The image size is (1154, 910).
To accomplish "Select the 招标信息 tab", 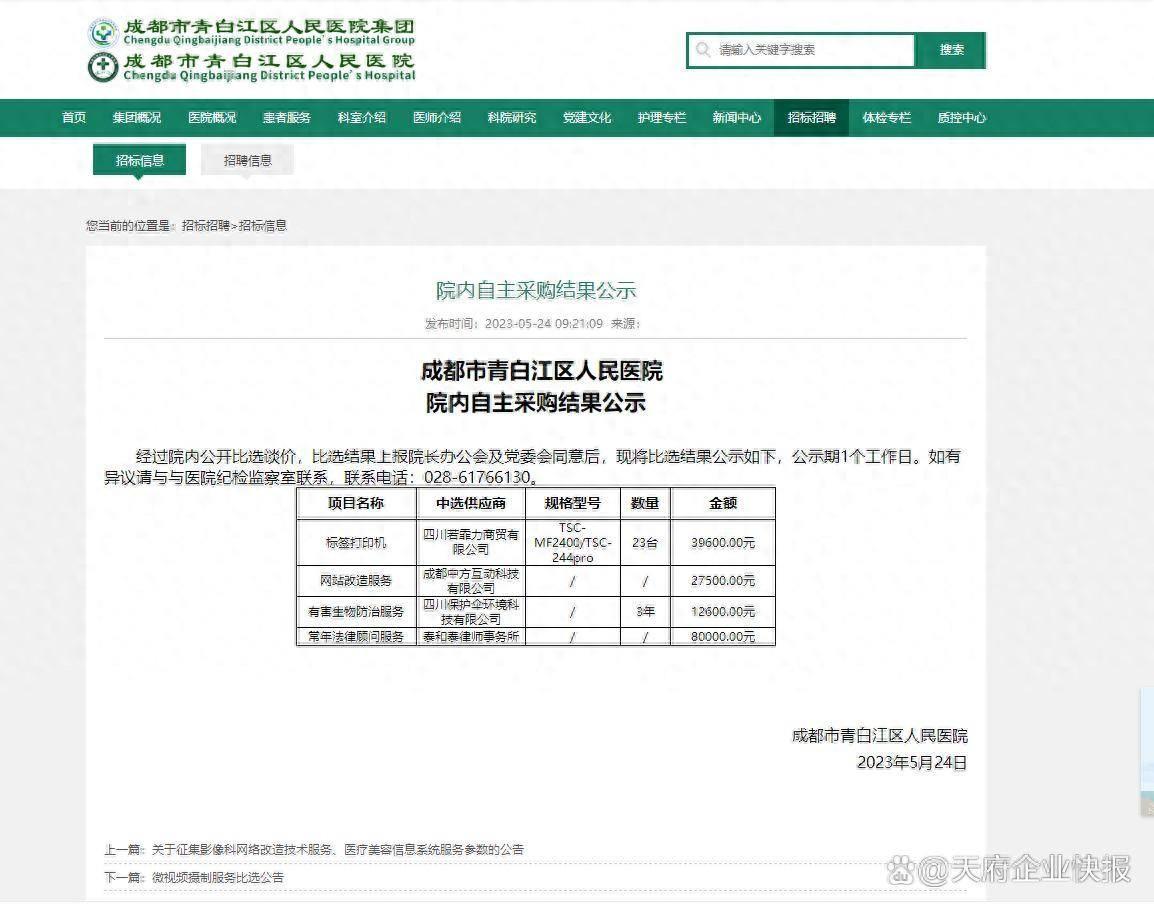I will coord(139,160).
